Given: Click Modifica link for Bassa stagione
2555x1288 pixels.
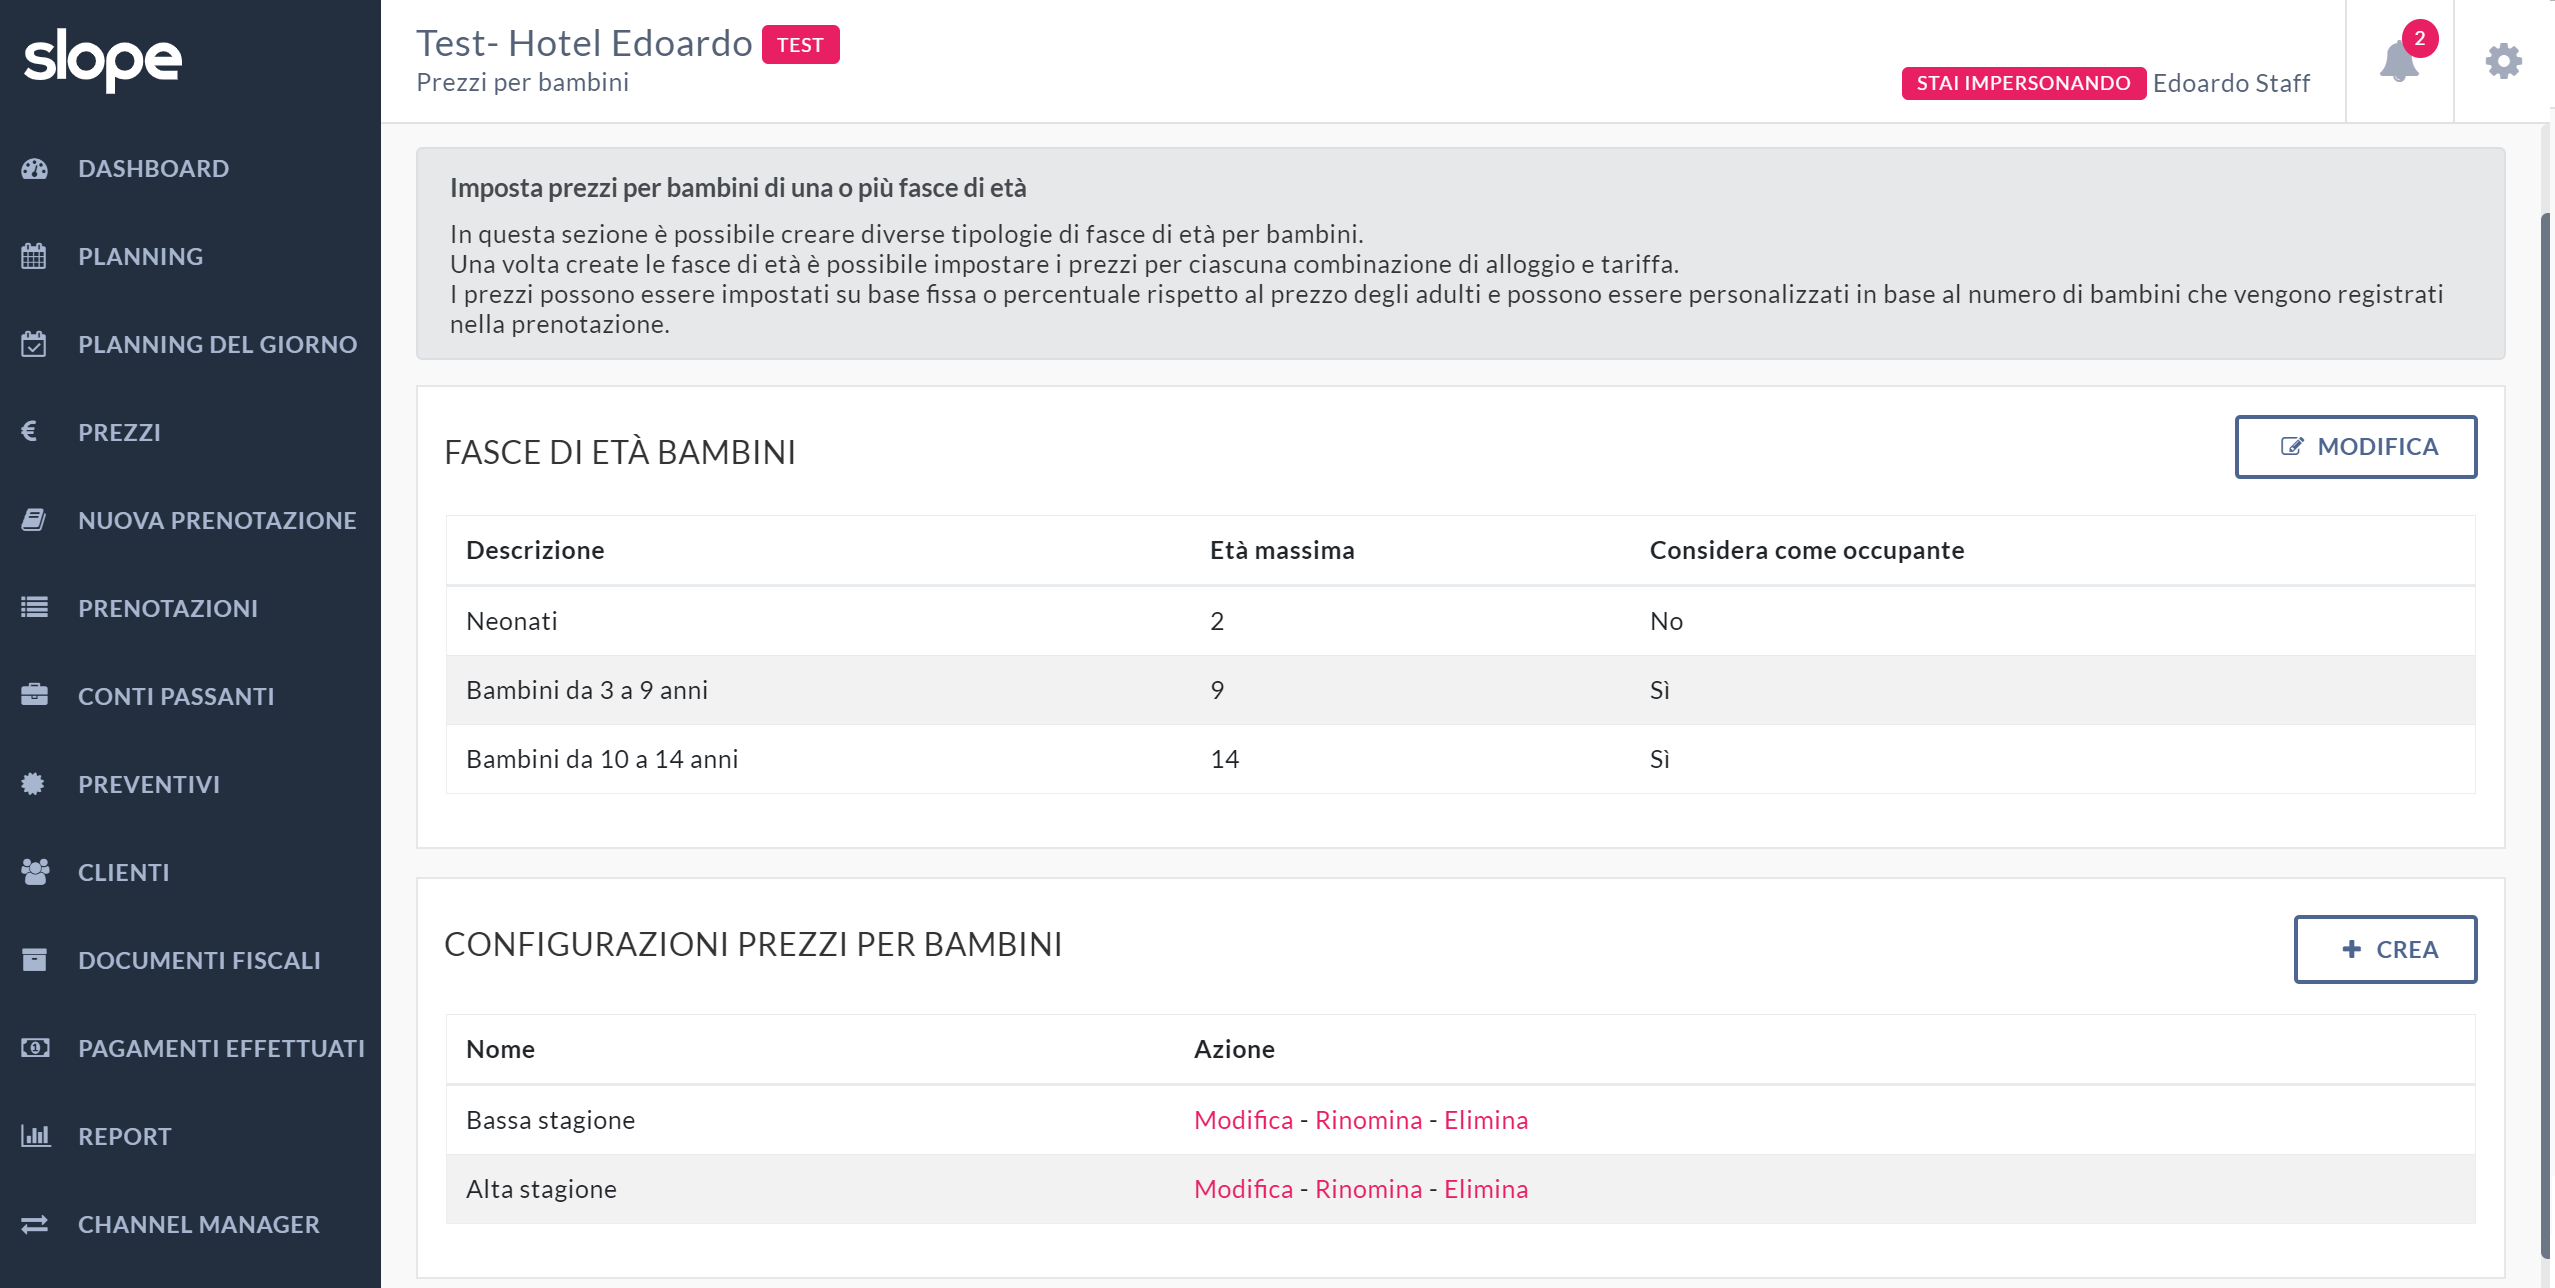Looking at the screenshot, I should [x=1243, y=1120].
